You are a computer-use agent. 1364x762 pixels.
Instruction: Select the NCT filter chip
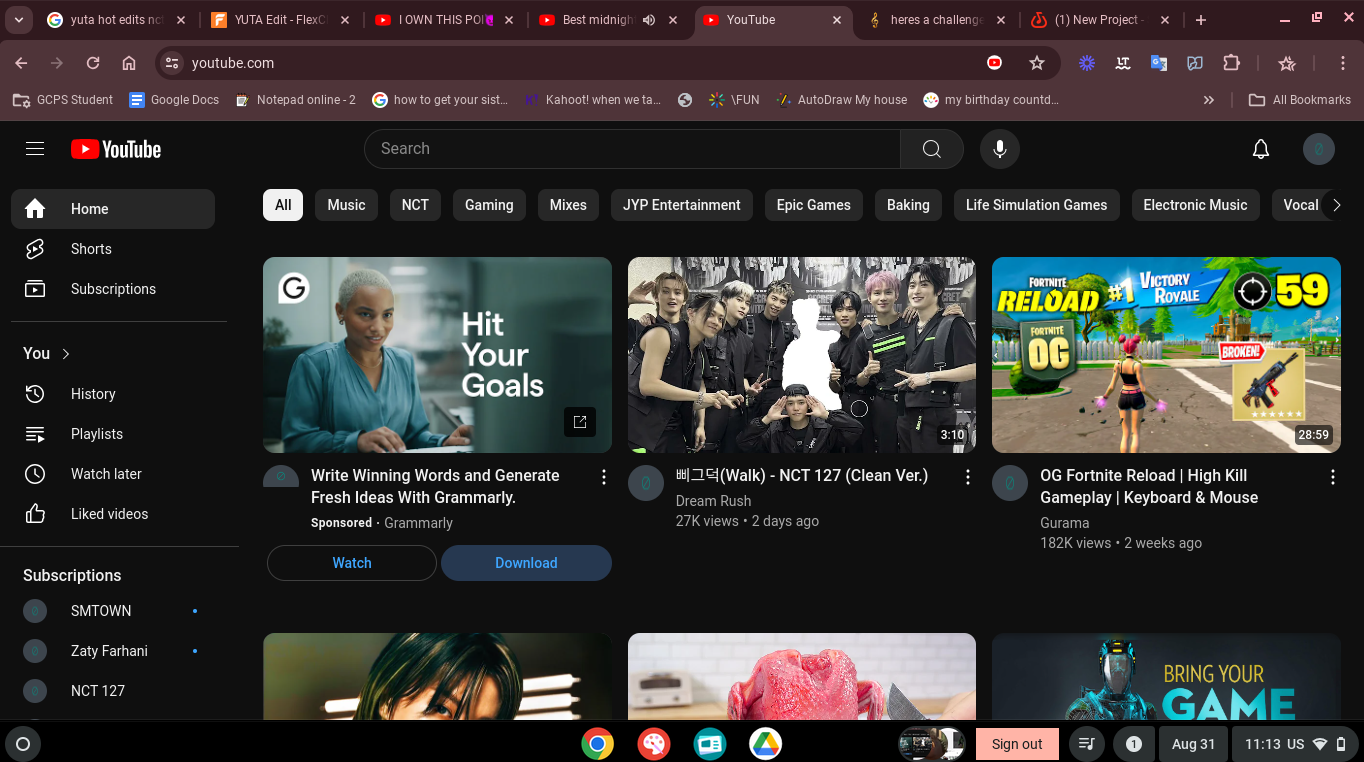click(415, 205)
